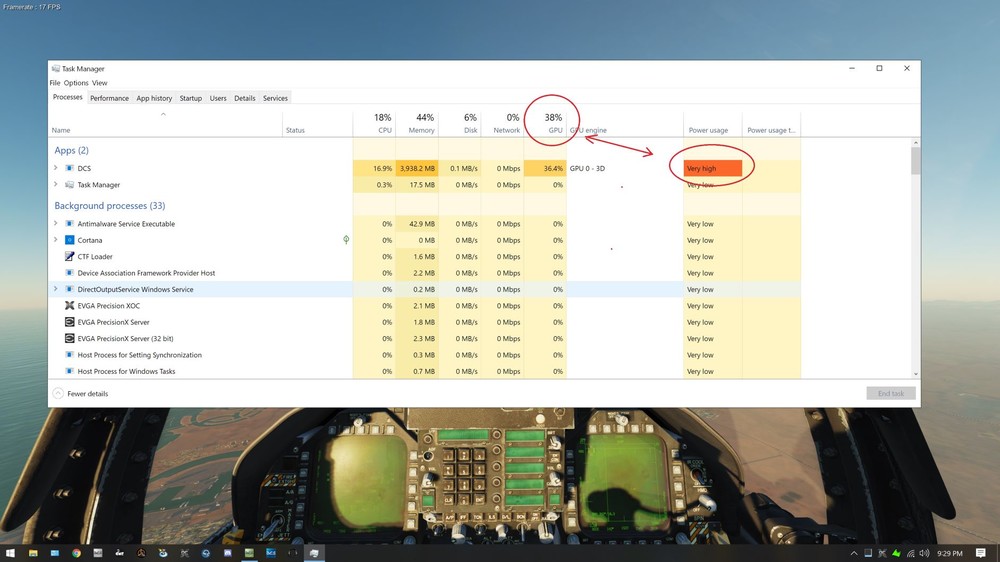Open the Windows Start menu
This screenshot has height=562, width=1000.
(x=10, y=553)
